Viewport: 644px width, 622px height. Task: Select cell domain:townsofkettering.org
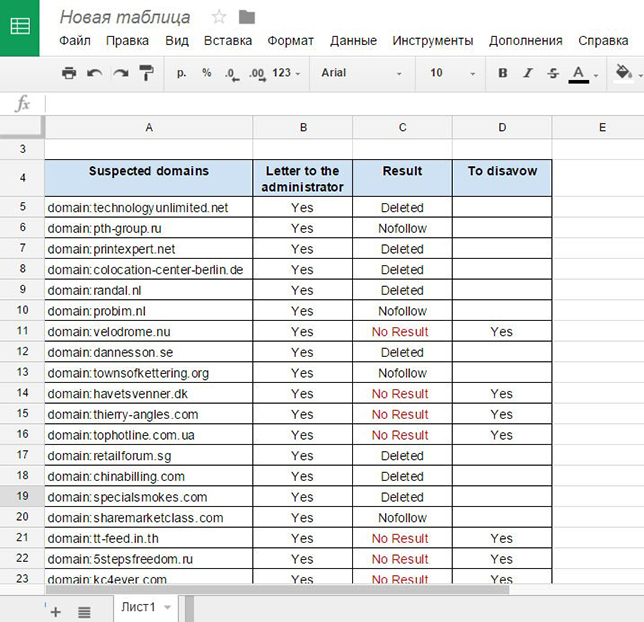click(149, 373)
